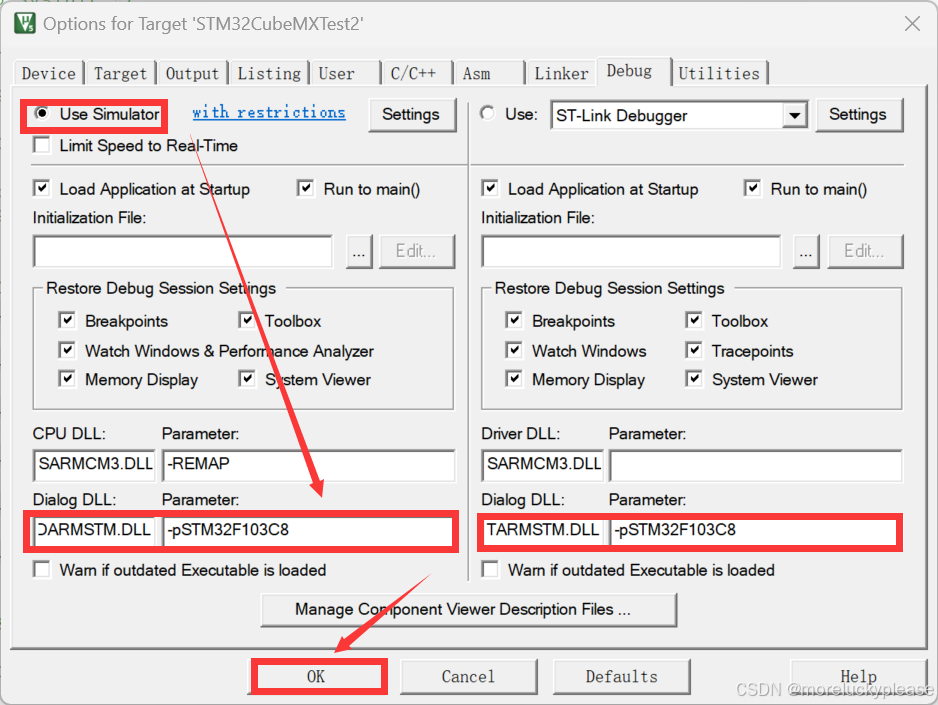
Task: Toggle debugger Breakpoints checkbox
Action: tap(514, 321)
